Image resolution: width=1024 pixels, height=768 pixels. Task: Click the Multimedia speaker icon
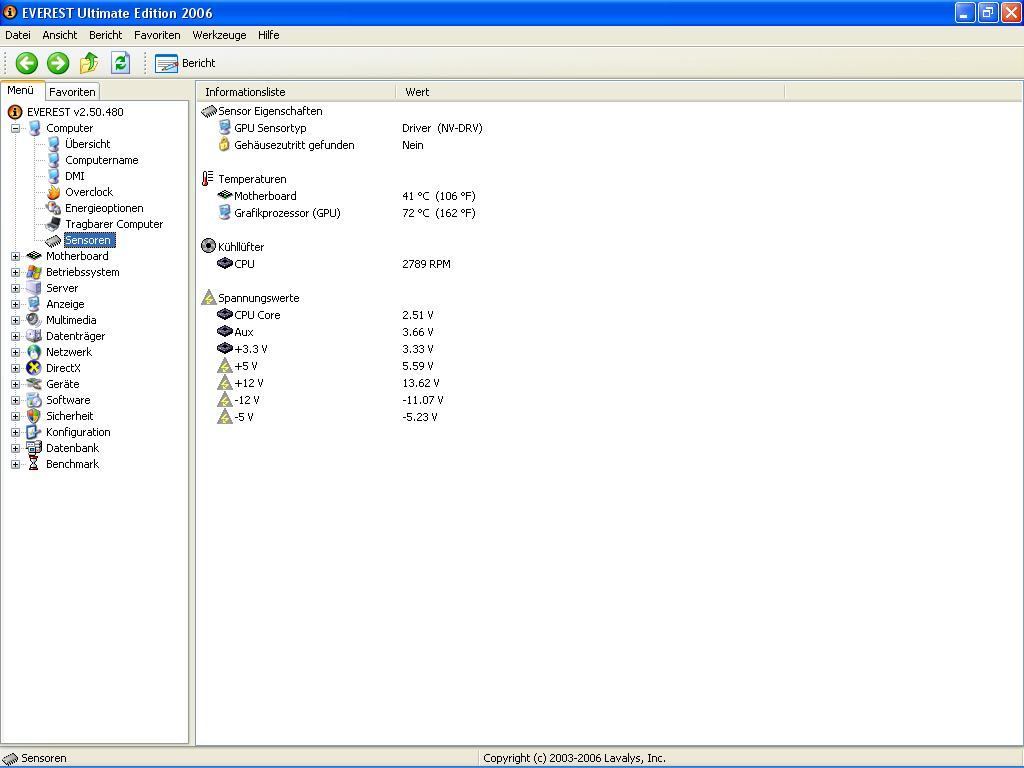(34, 320)
